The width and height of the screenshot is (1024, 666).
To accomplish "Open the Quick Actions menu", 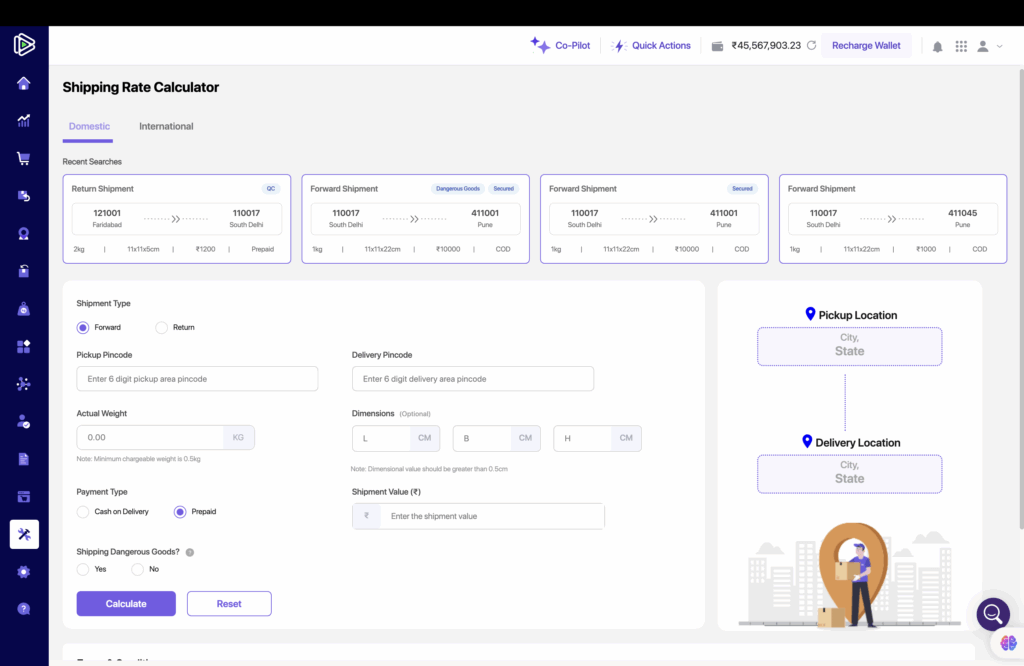I will [651, 46].
